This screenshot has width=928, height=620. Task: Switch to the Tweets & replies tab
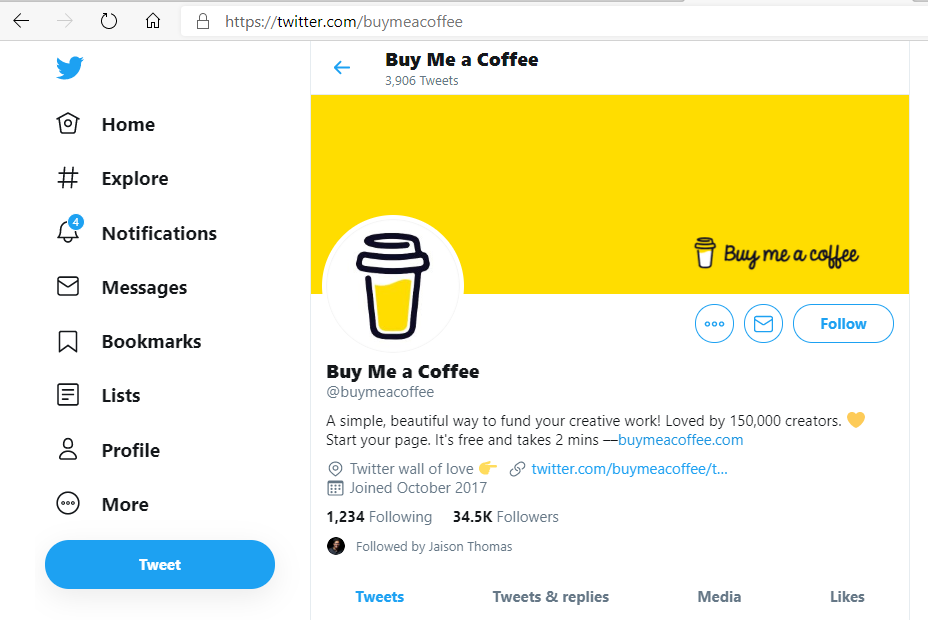click(x=550, y=597)
